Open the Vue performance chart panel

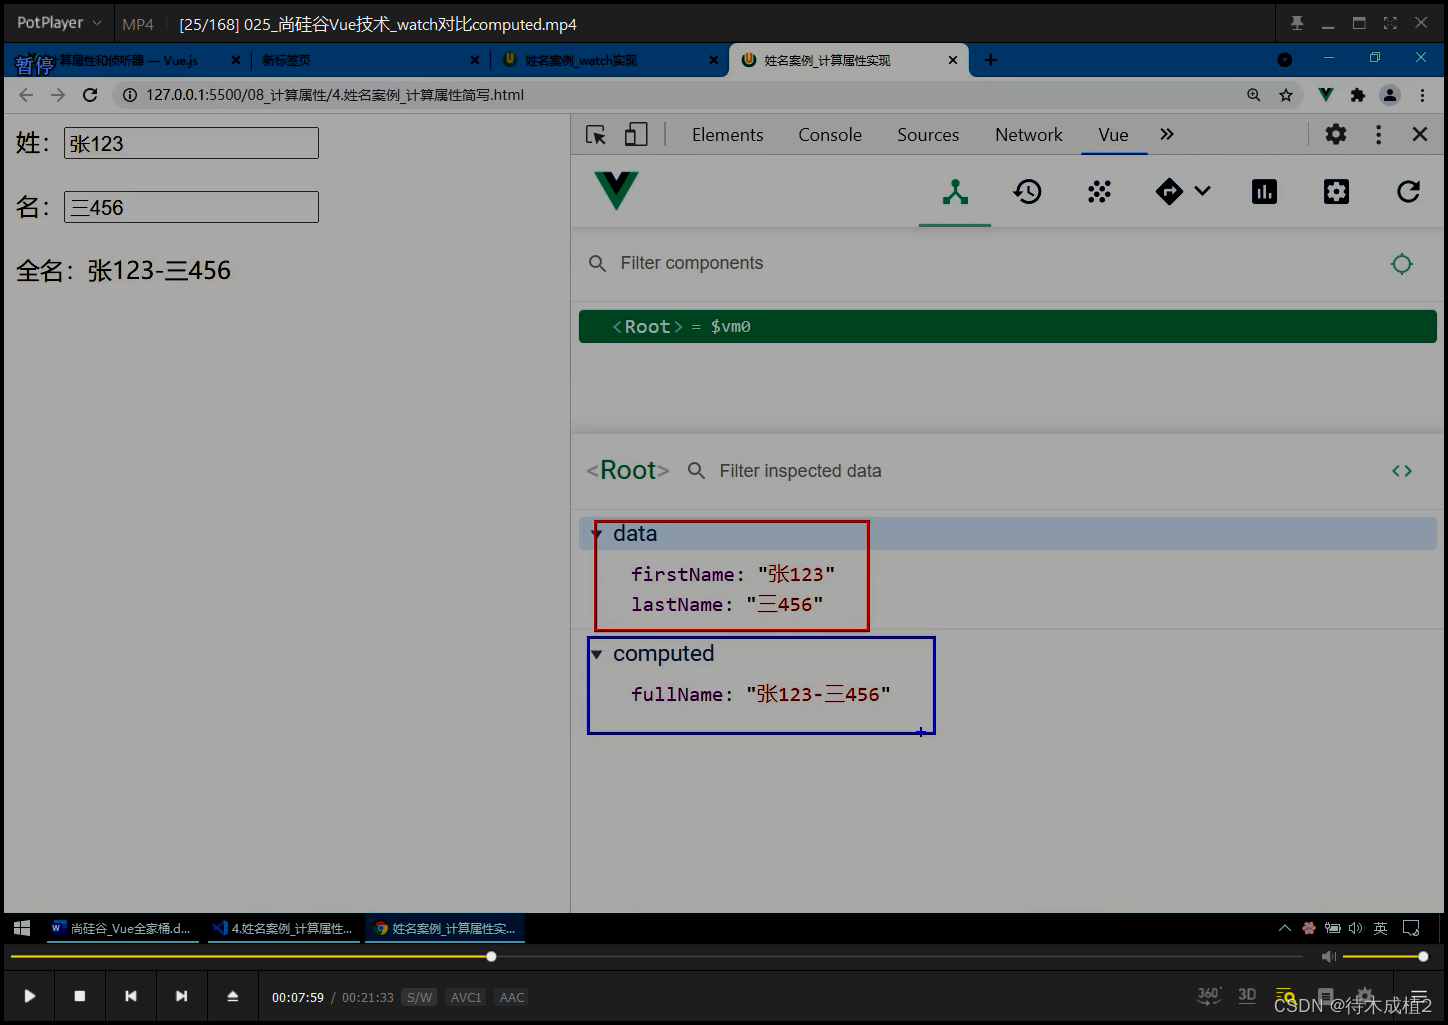click(x=1264, y=191)
